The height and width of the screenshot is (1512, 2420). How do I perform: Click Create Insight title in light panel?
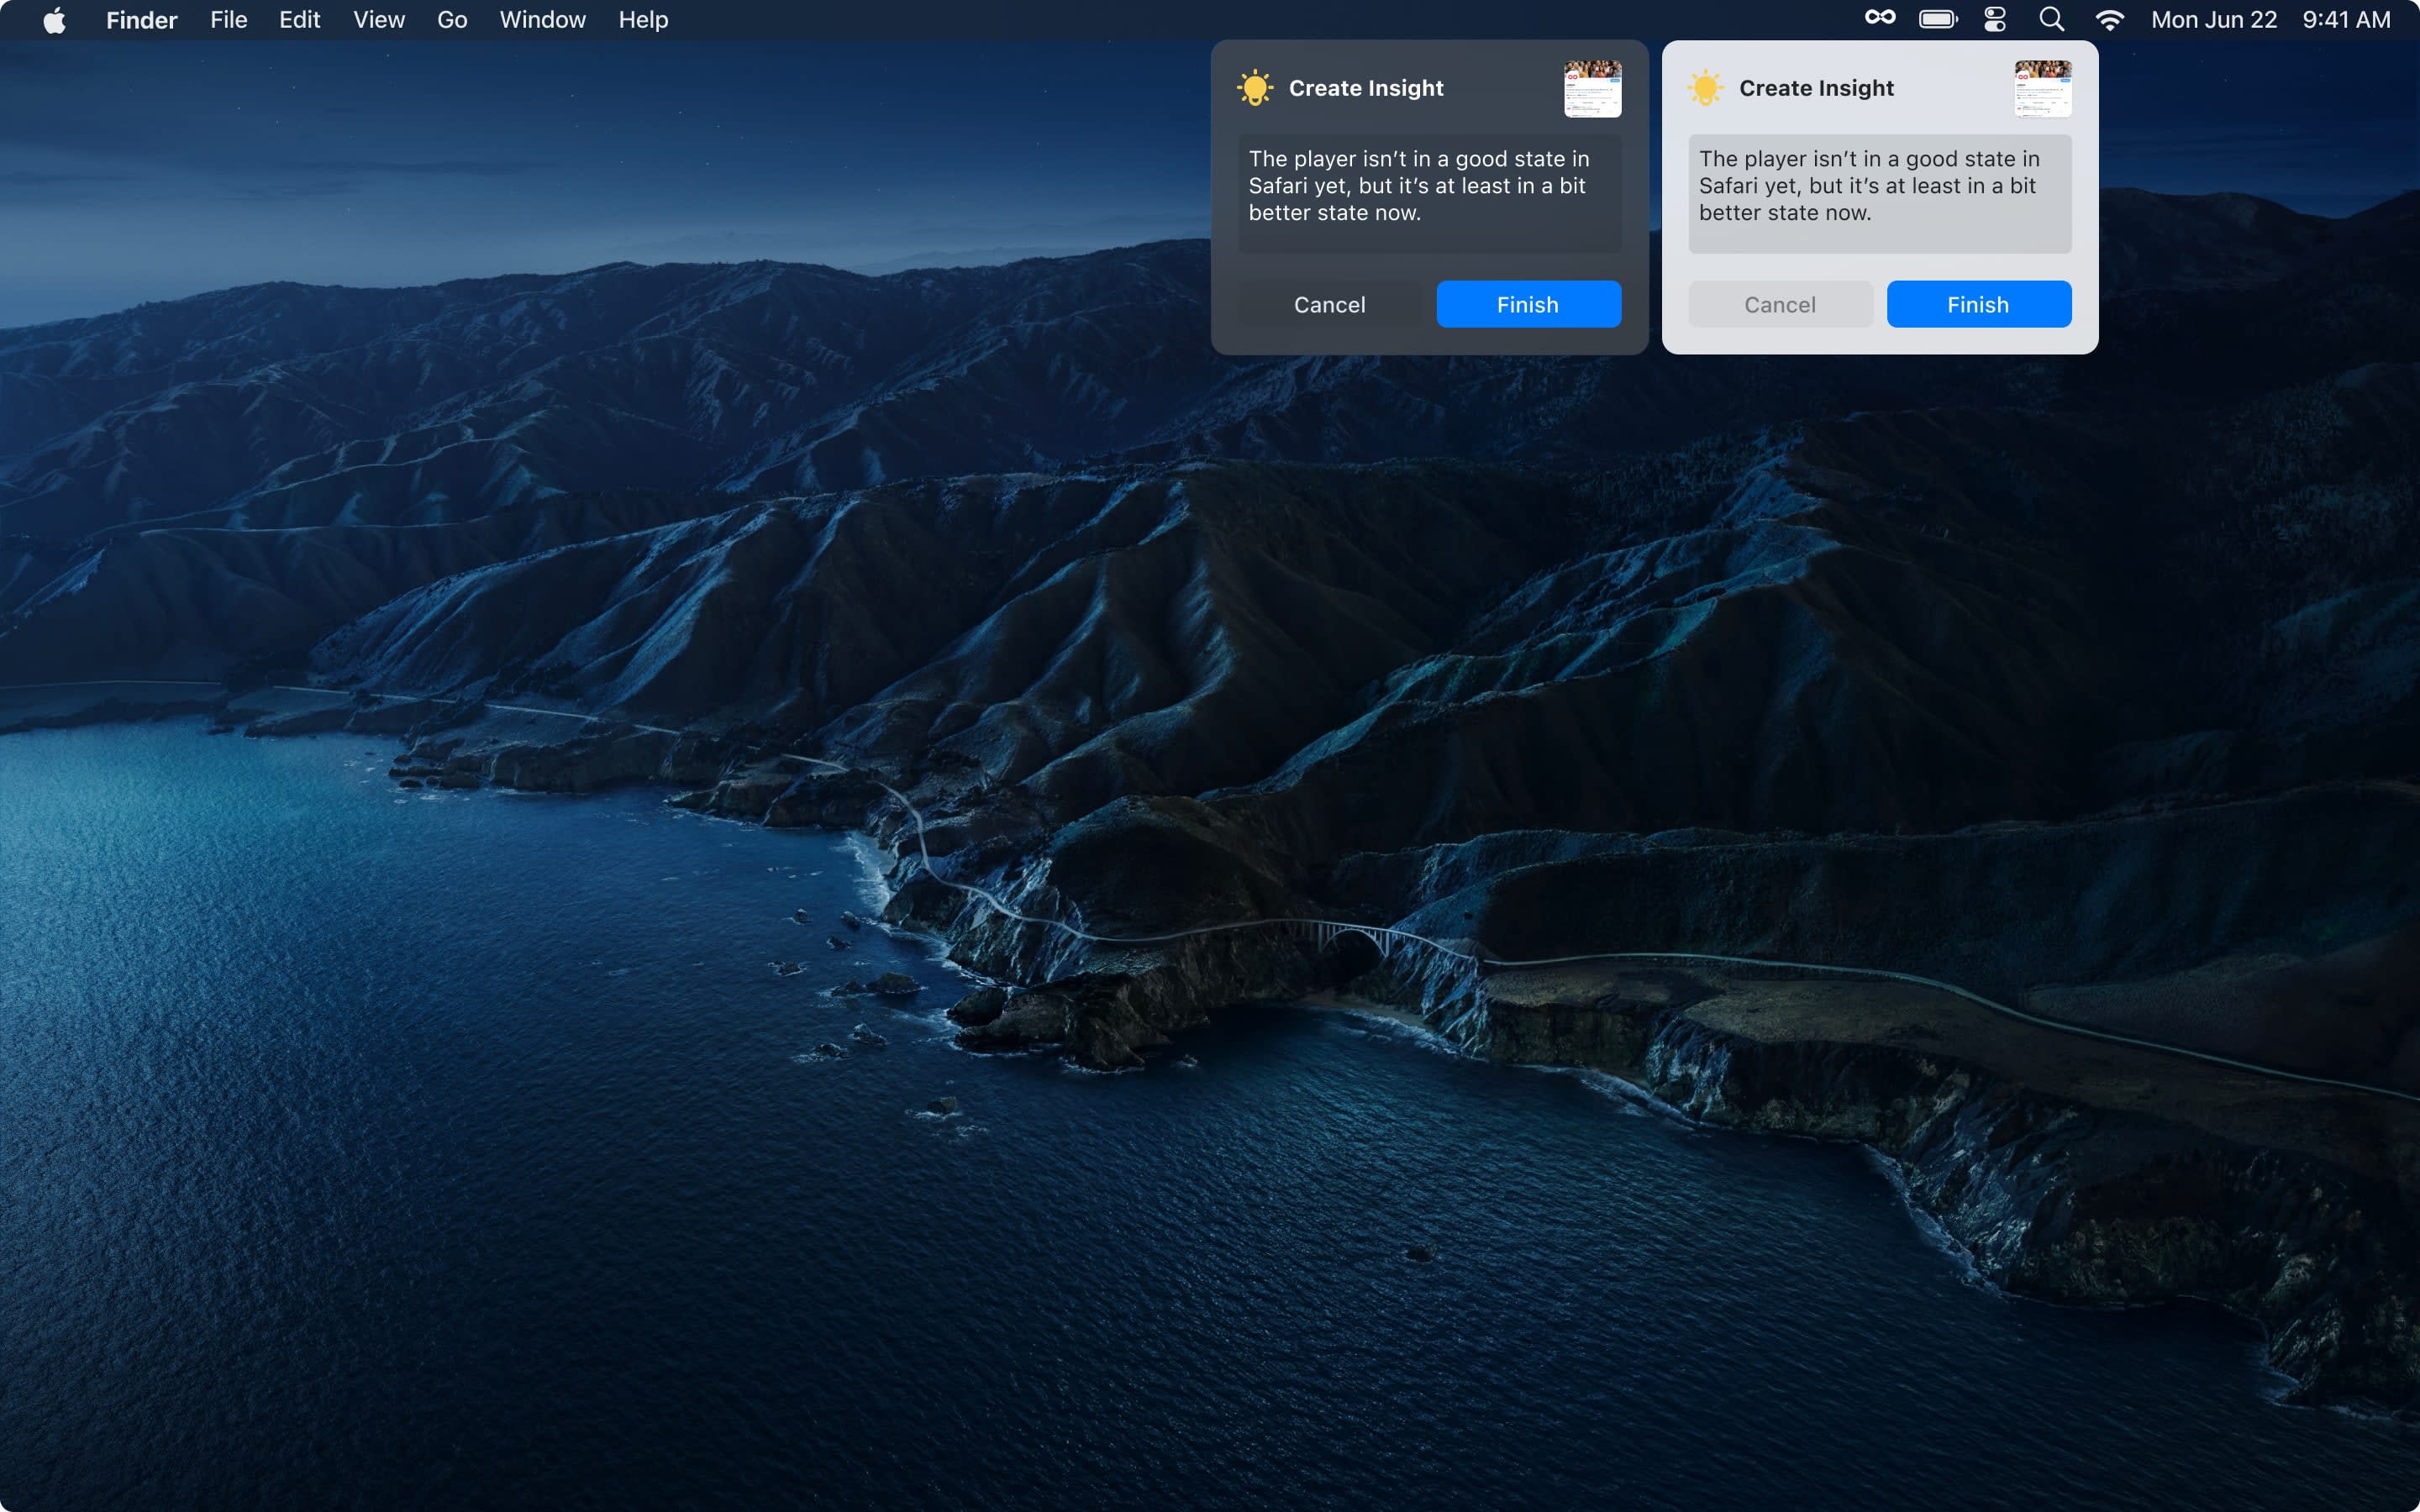click(1816, 88)
